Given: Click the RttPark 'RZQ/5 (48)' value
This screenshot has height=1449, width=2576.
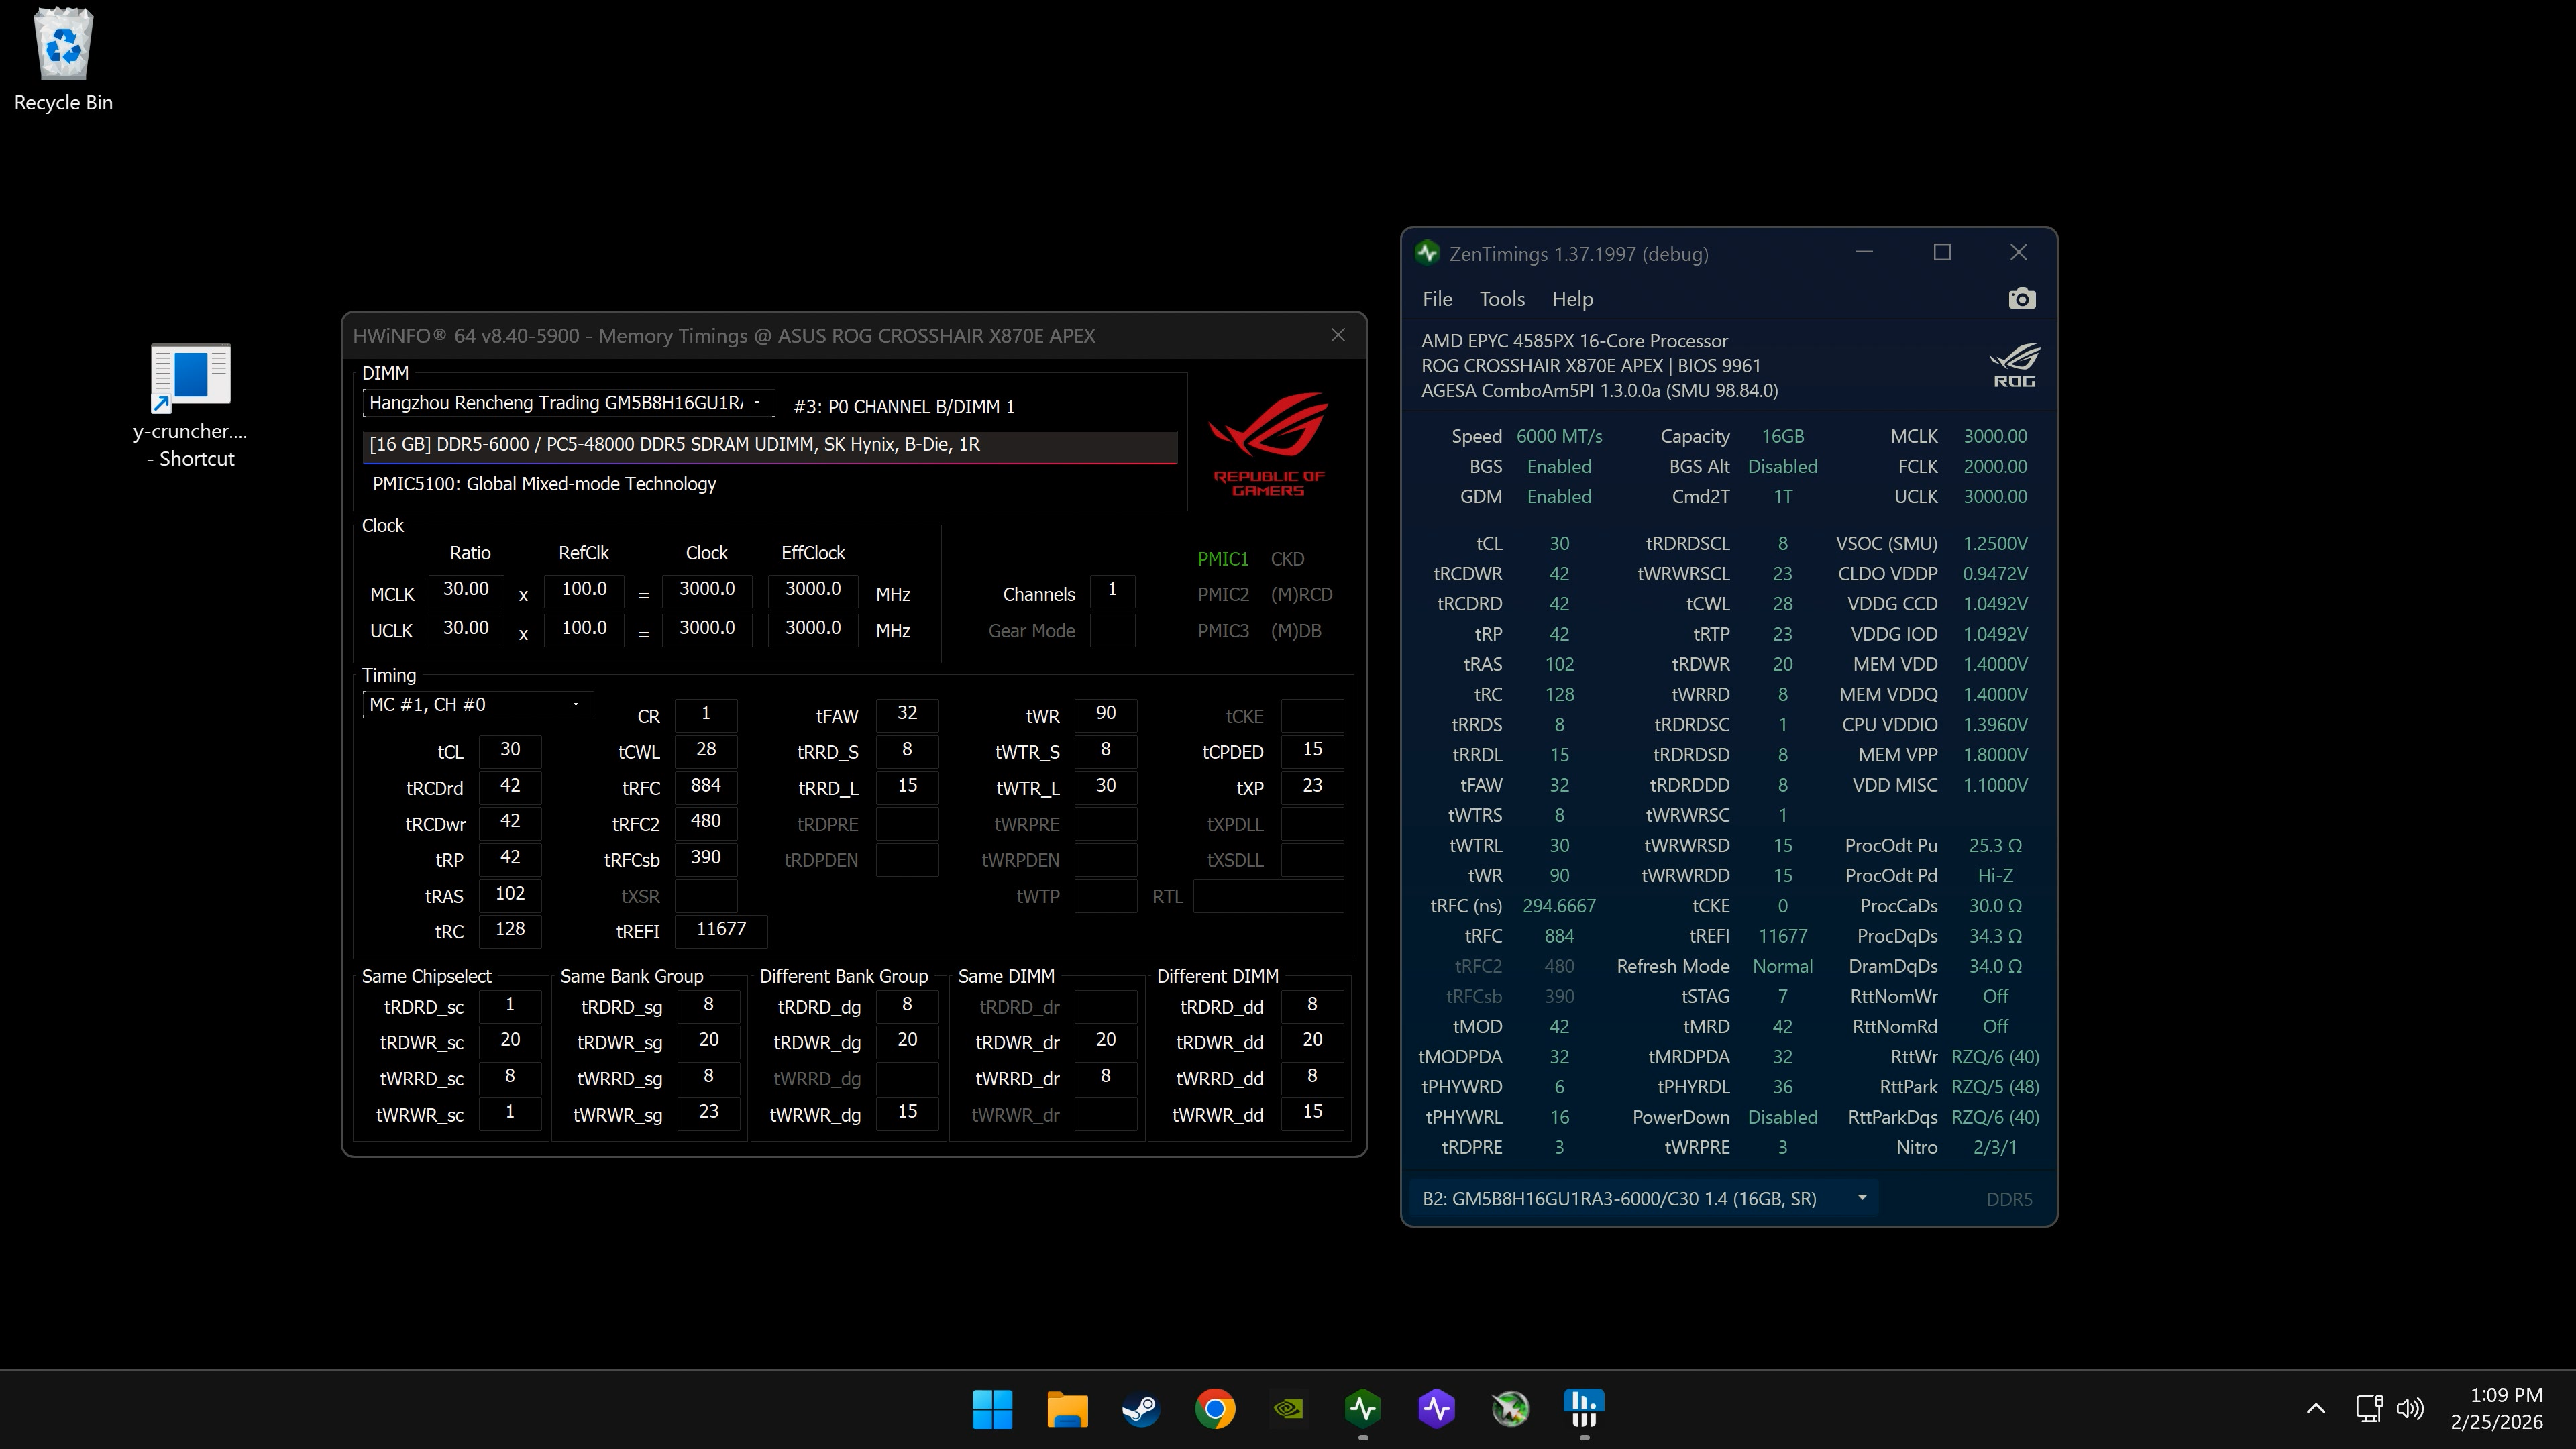Looking at the screenshot, I should [1995, 1087].
